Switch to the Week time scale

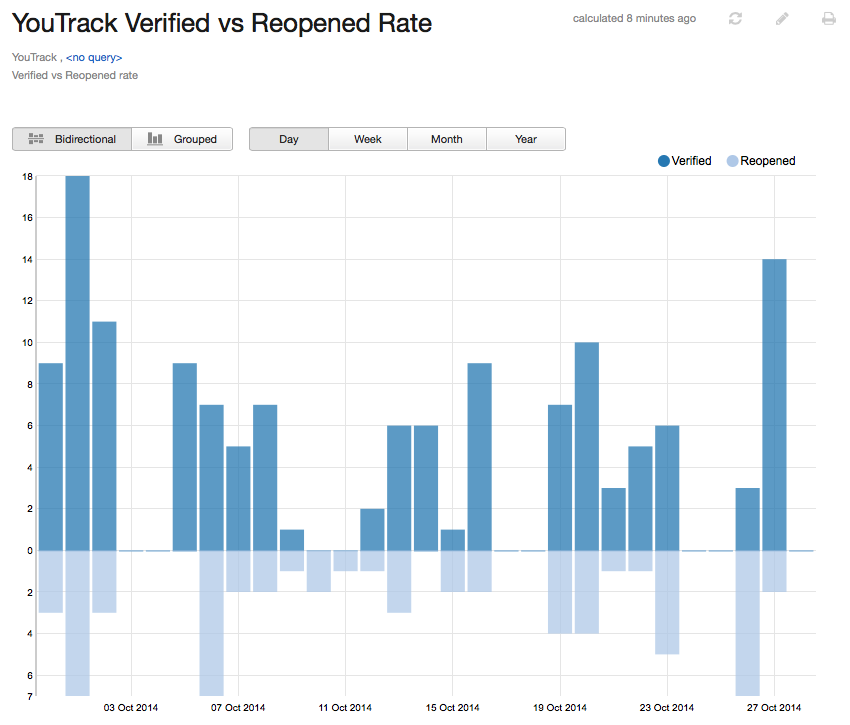[x=367, y=139]
